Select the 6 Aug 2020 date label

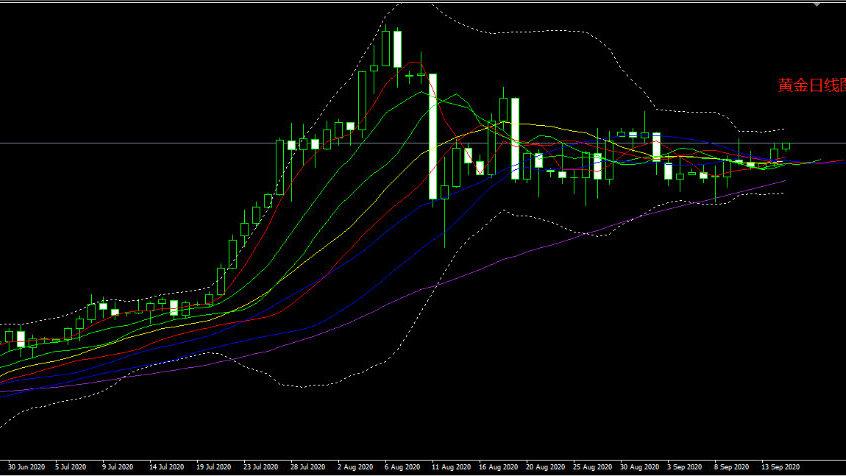pos(399,467)
